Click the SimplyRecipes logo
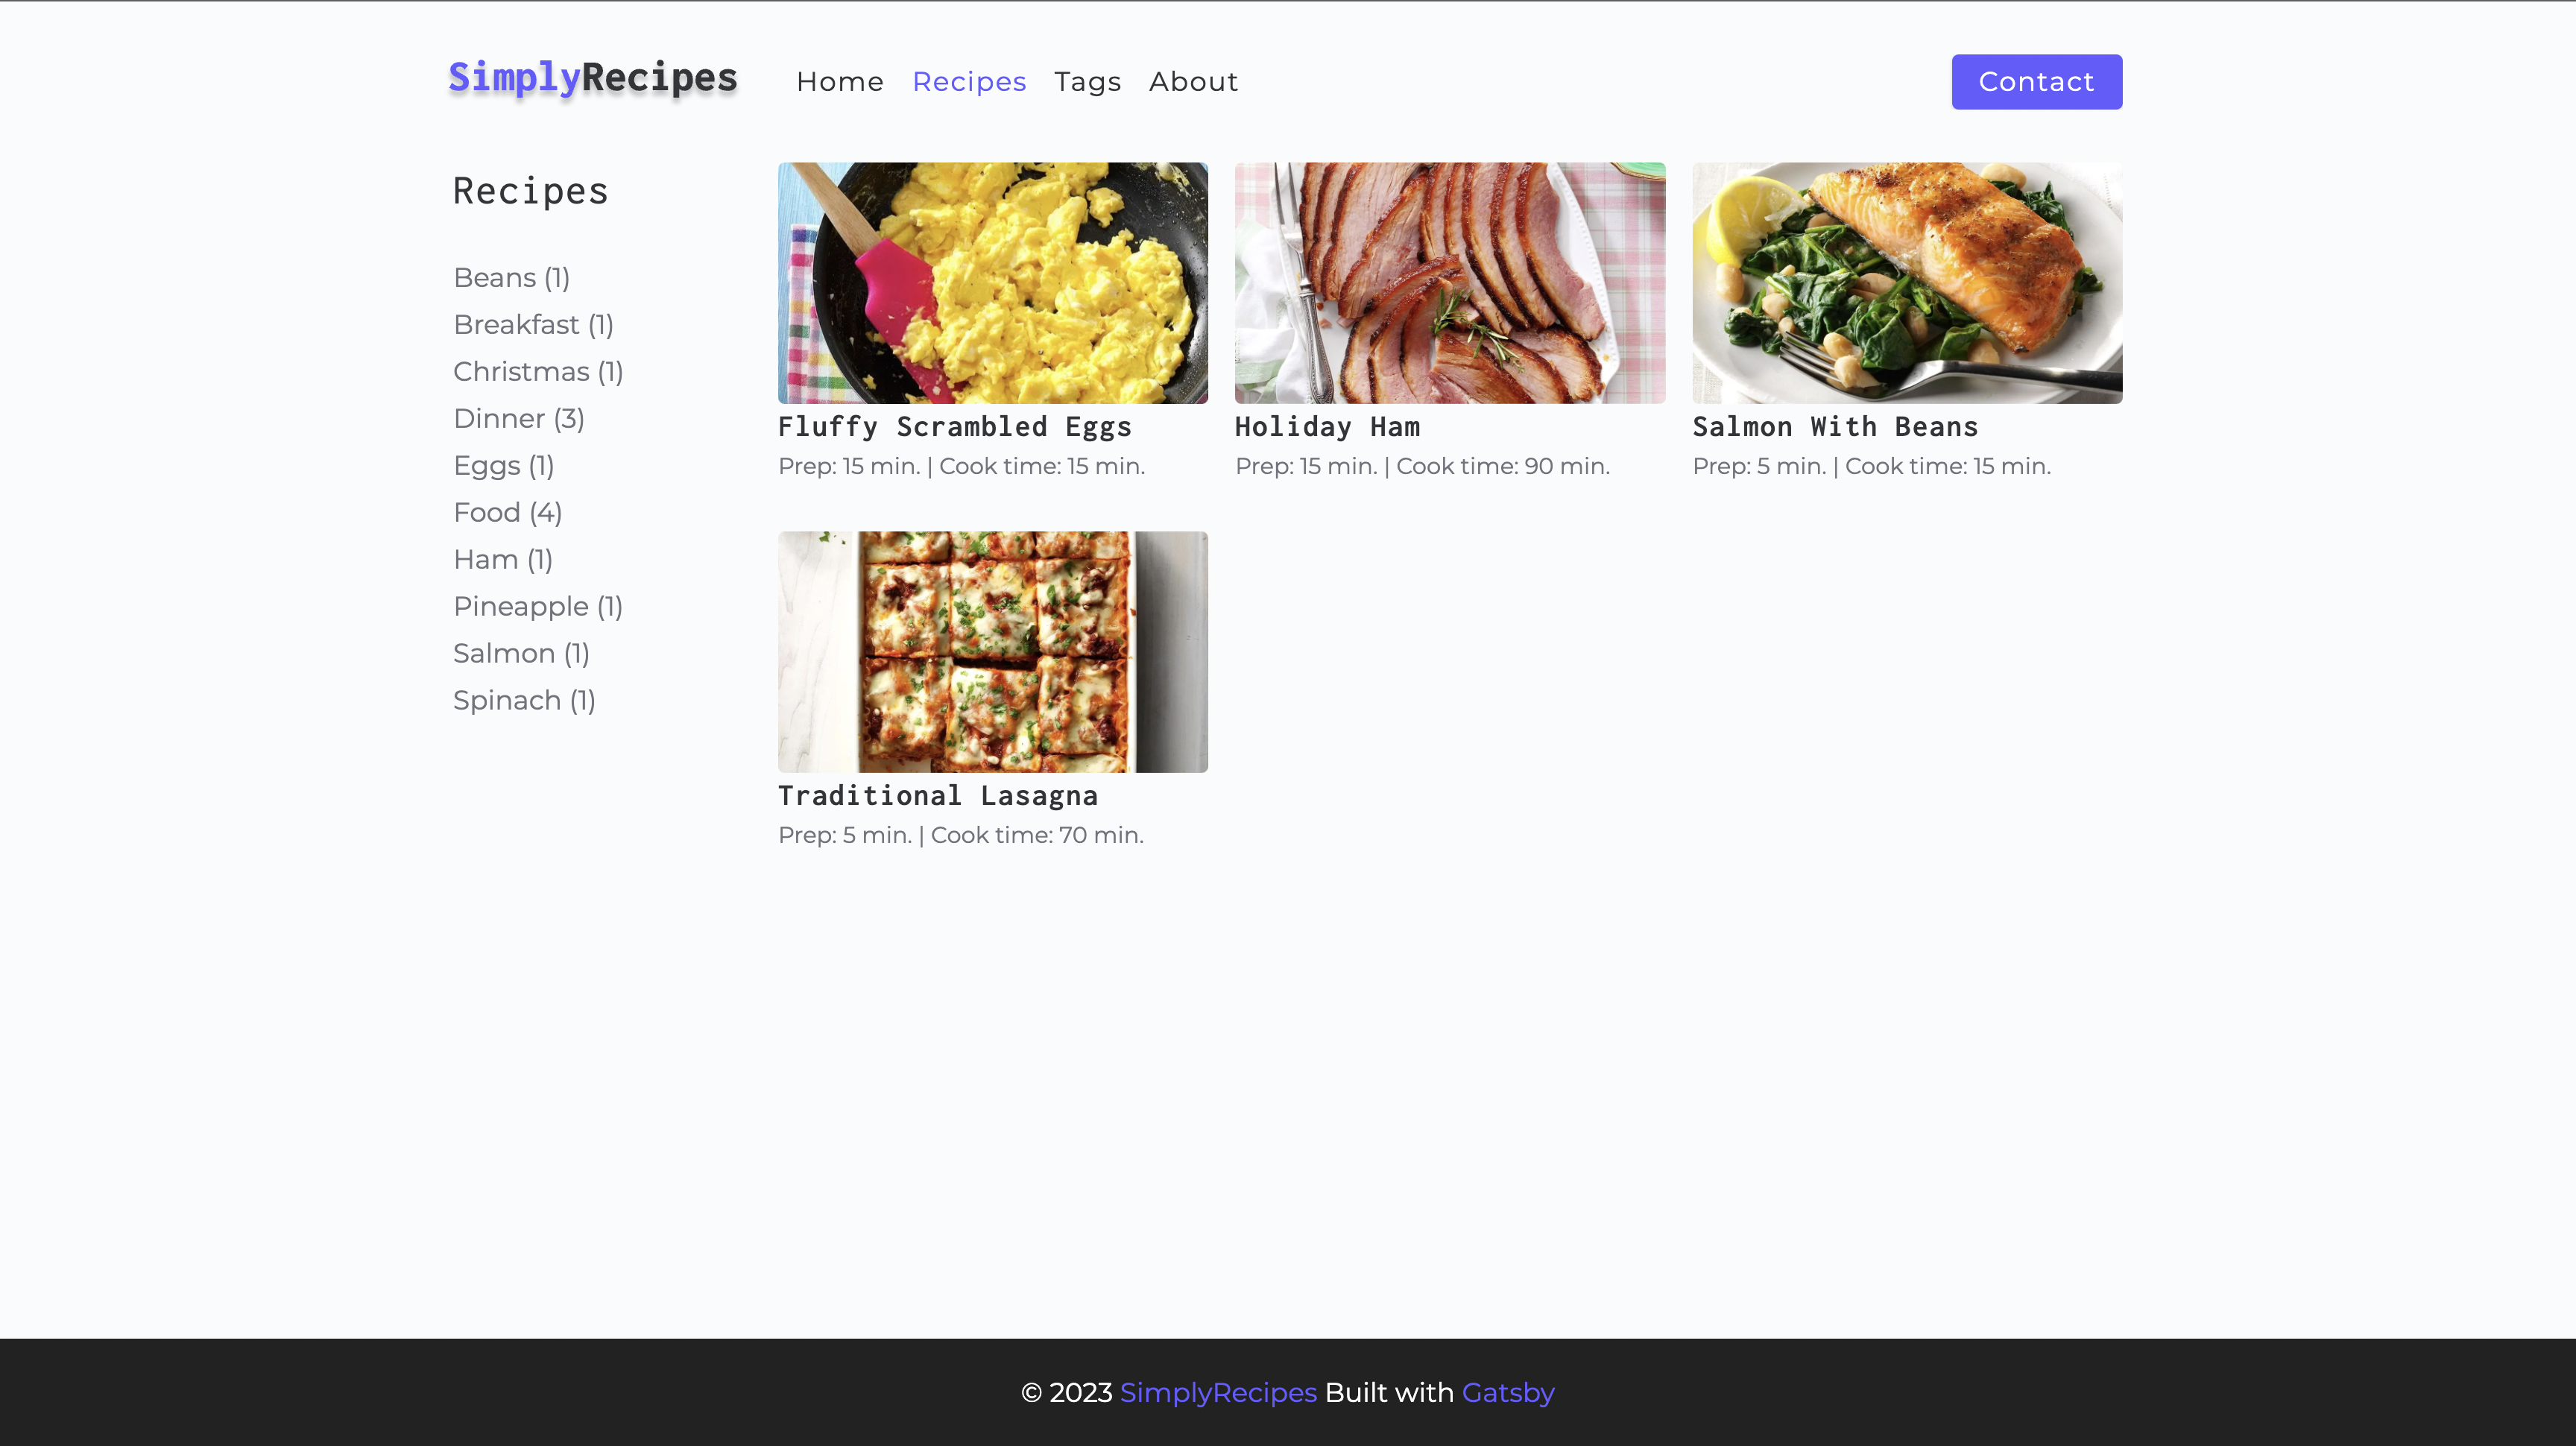This screenshot has width=2576, height=1446. click(x=593, y=78)
